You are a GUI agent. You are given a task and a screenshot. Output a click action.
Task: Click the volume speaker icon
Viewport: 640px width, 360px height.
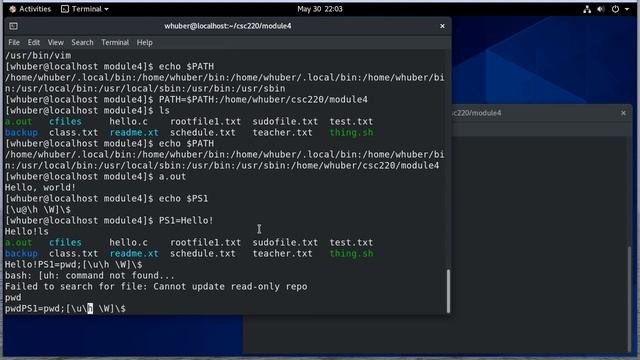tap(601, 9)
